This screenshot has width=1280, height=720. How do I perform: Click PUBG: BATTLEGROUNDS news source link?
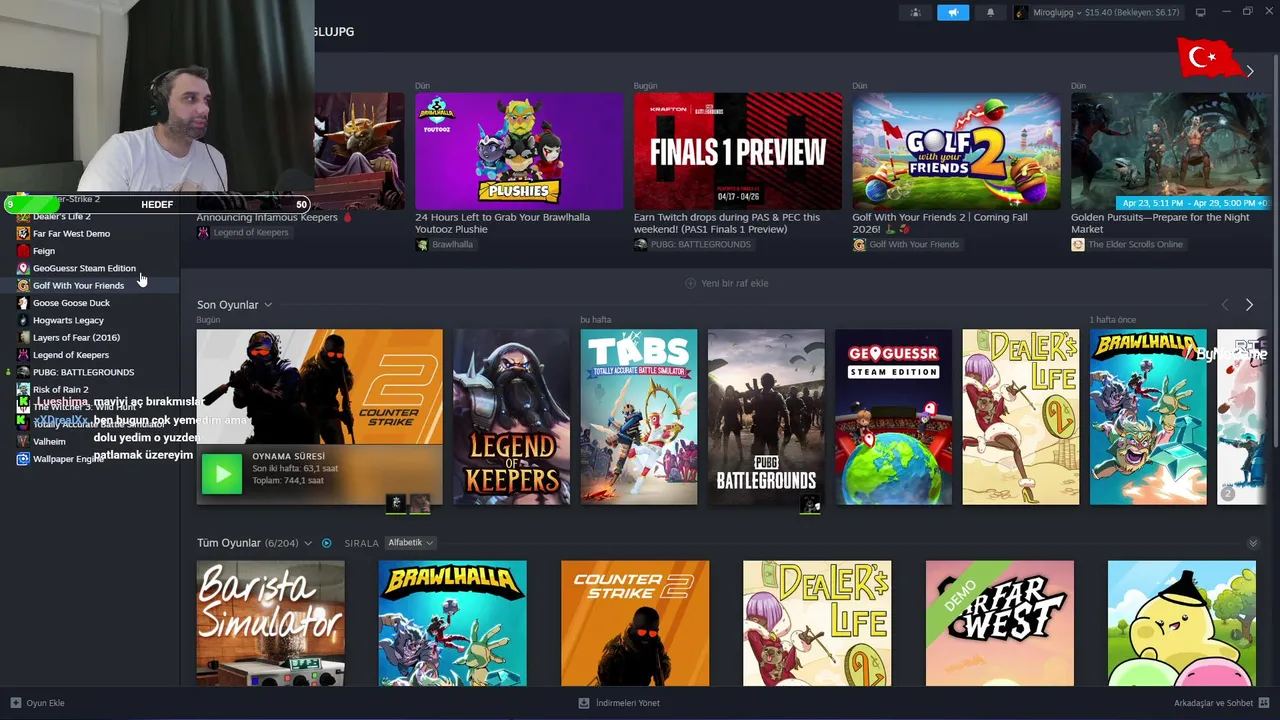[692, 244]
